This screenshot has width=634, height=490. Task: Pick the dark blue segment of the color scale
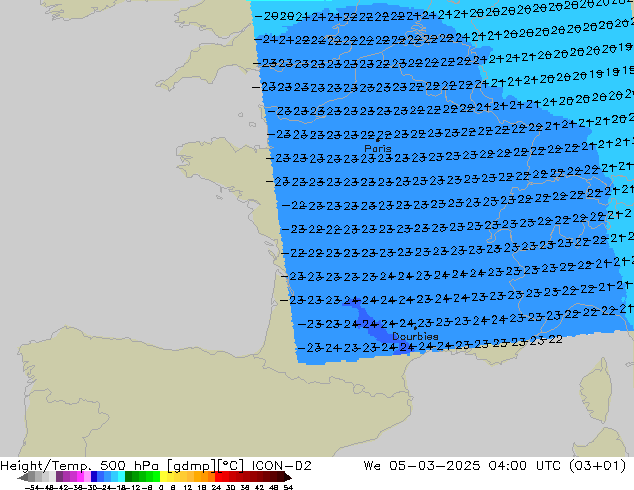click(x=94, y=477)
